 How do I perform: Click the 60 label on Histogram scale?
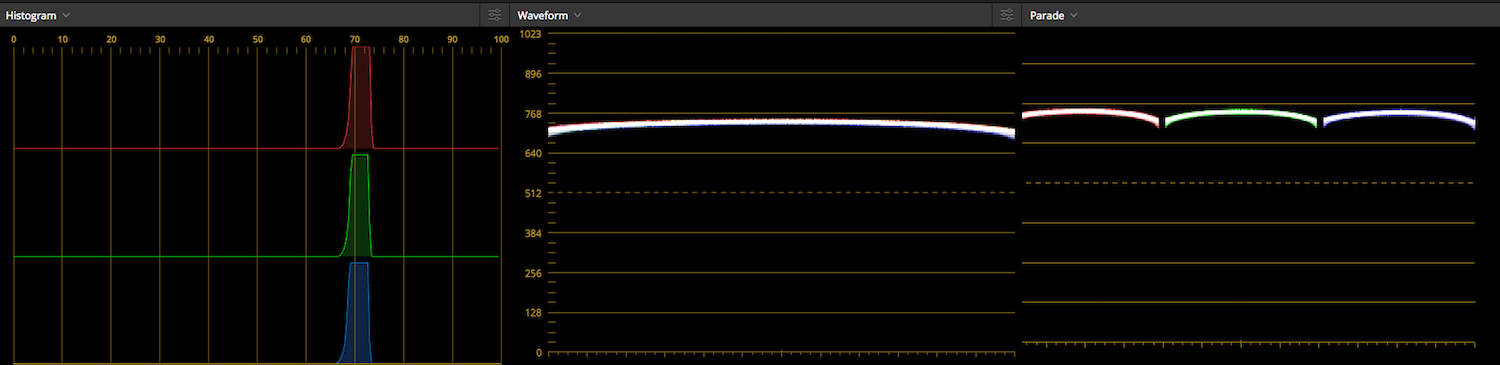307,39
